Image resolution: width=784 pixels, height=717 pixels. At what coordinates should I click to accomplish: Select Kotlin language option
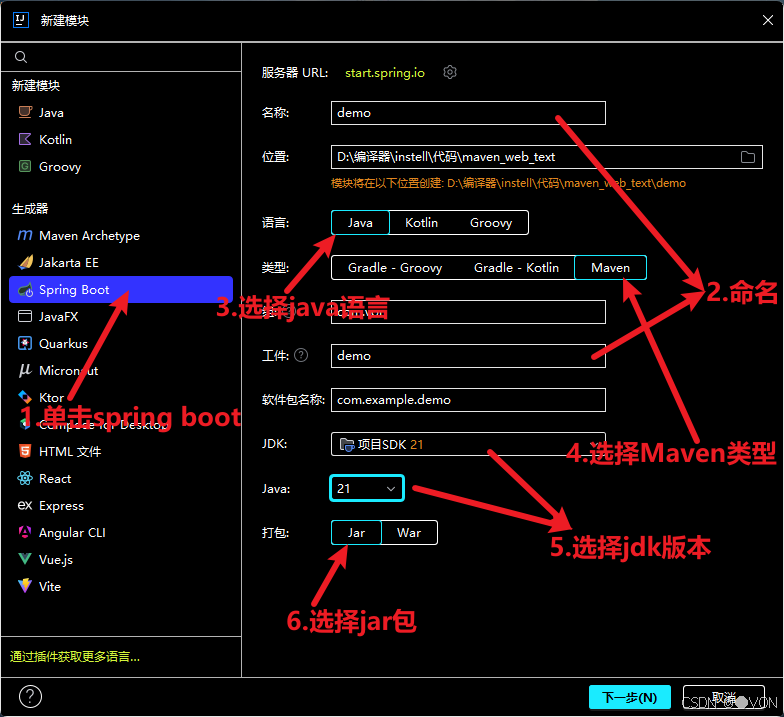pyautogui.click(x=421, y=222)
